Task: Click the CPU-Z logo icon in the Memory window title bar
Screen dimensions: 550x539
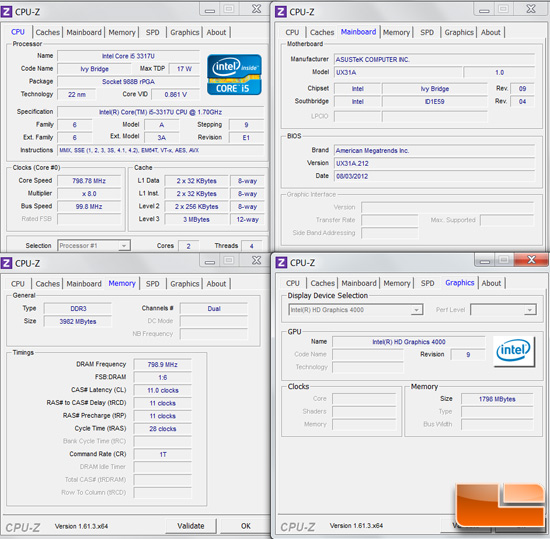Action: (x=6, y=263)
